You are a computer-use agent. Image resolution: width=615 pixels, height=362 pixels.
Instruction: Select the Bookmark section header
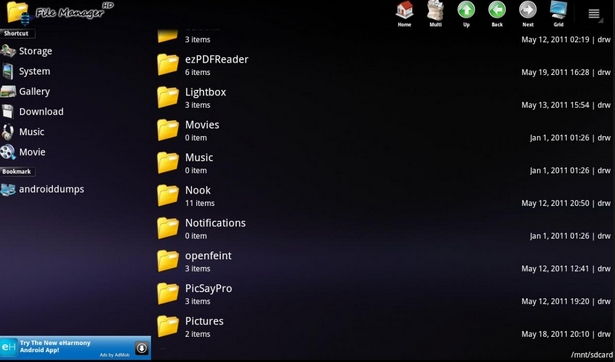(x=17, y=172)
